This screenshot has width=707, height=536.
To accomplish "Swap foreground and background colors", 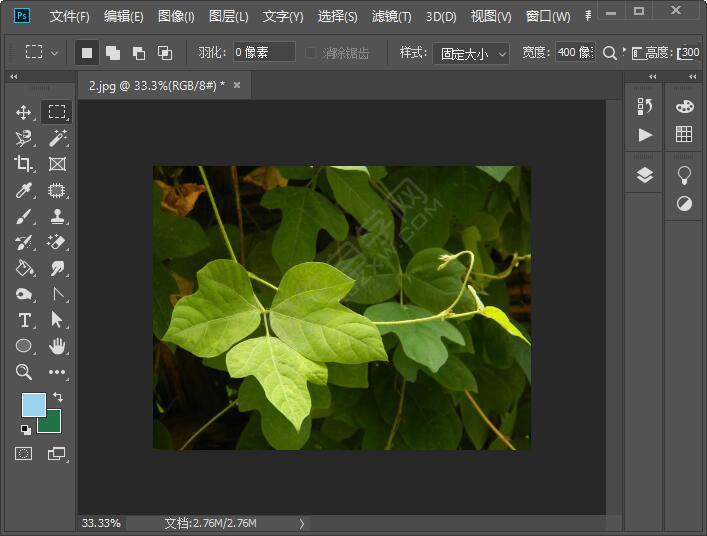I will 58,397.
